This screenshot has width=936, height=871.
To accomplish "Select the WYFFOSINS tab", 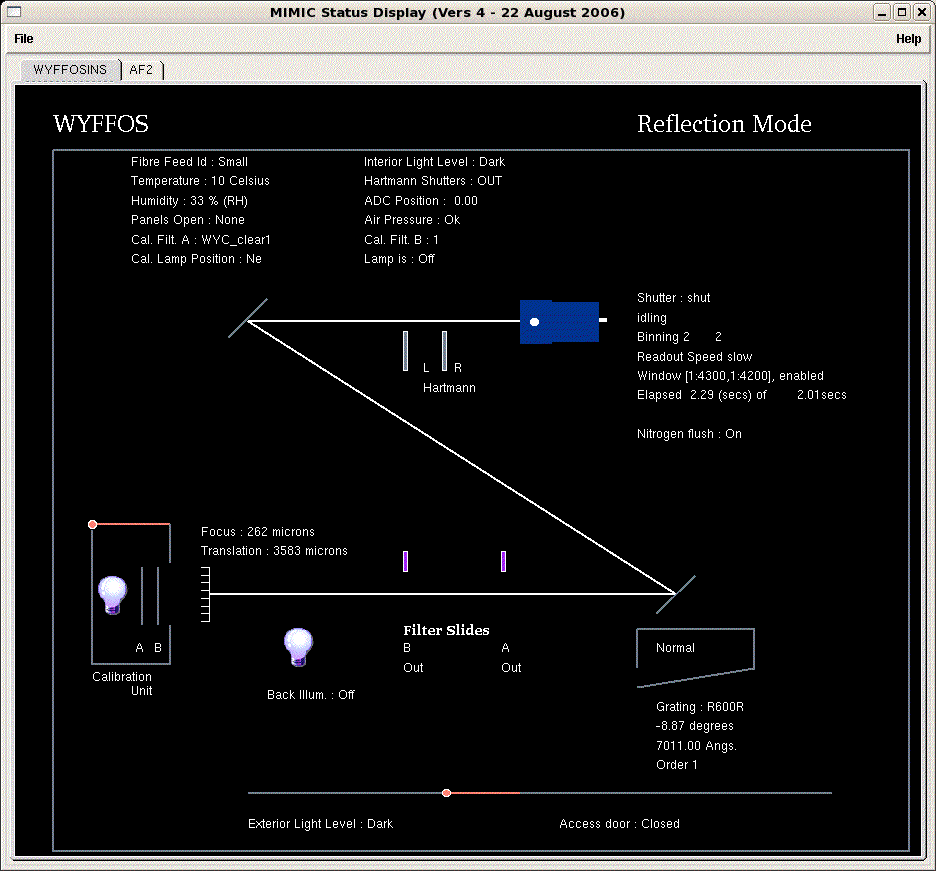I will point(69,70).
